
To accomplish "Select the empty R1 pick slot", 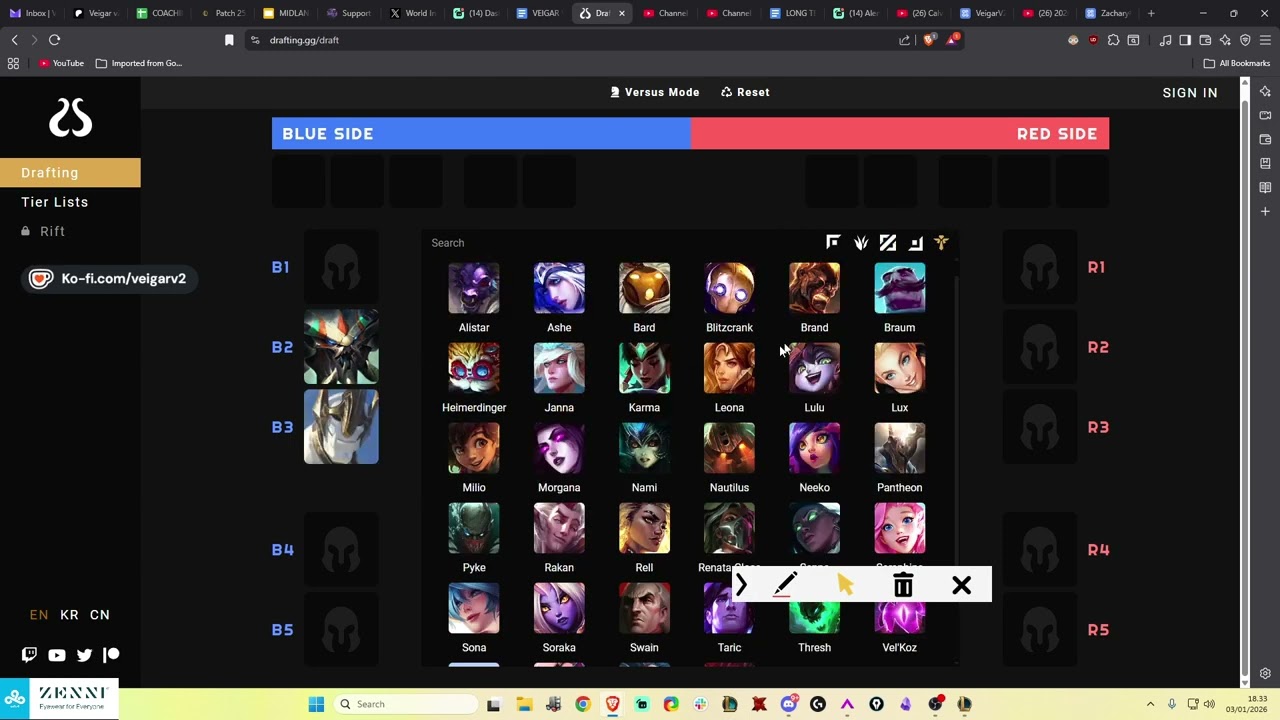I will [1040, 267].
